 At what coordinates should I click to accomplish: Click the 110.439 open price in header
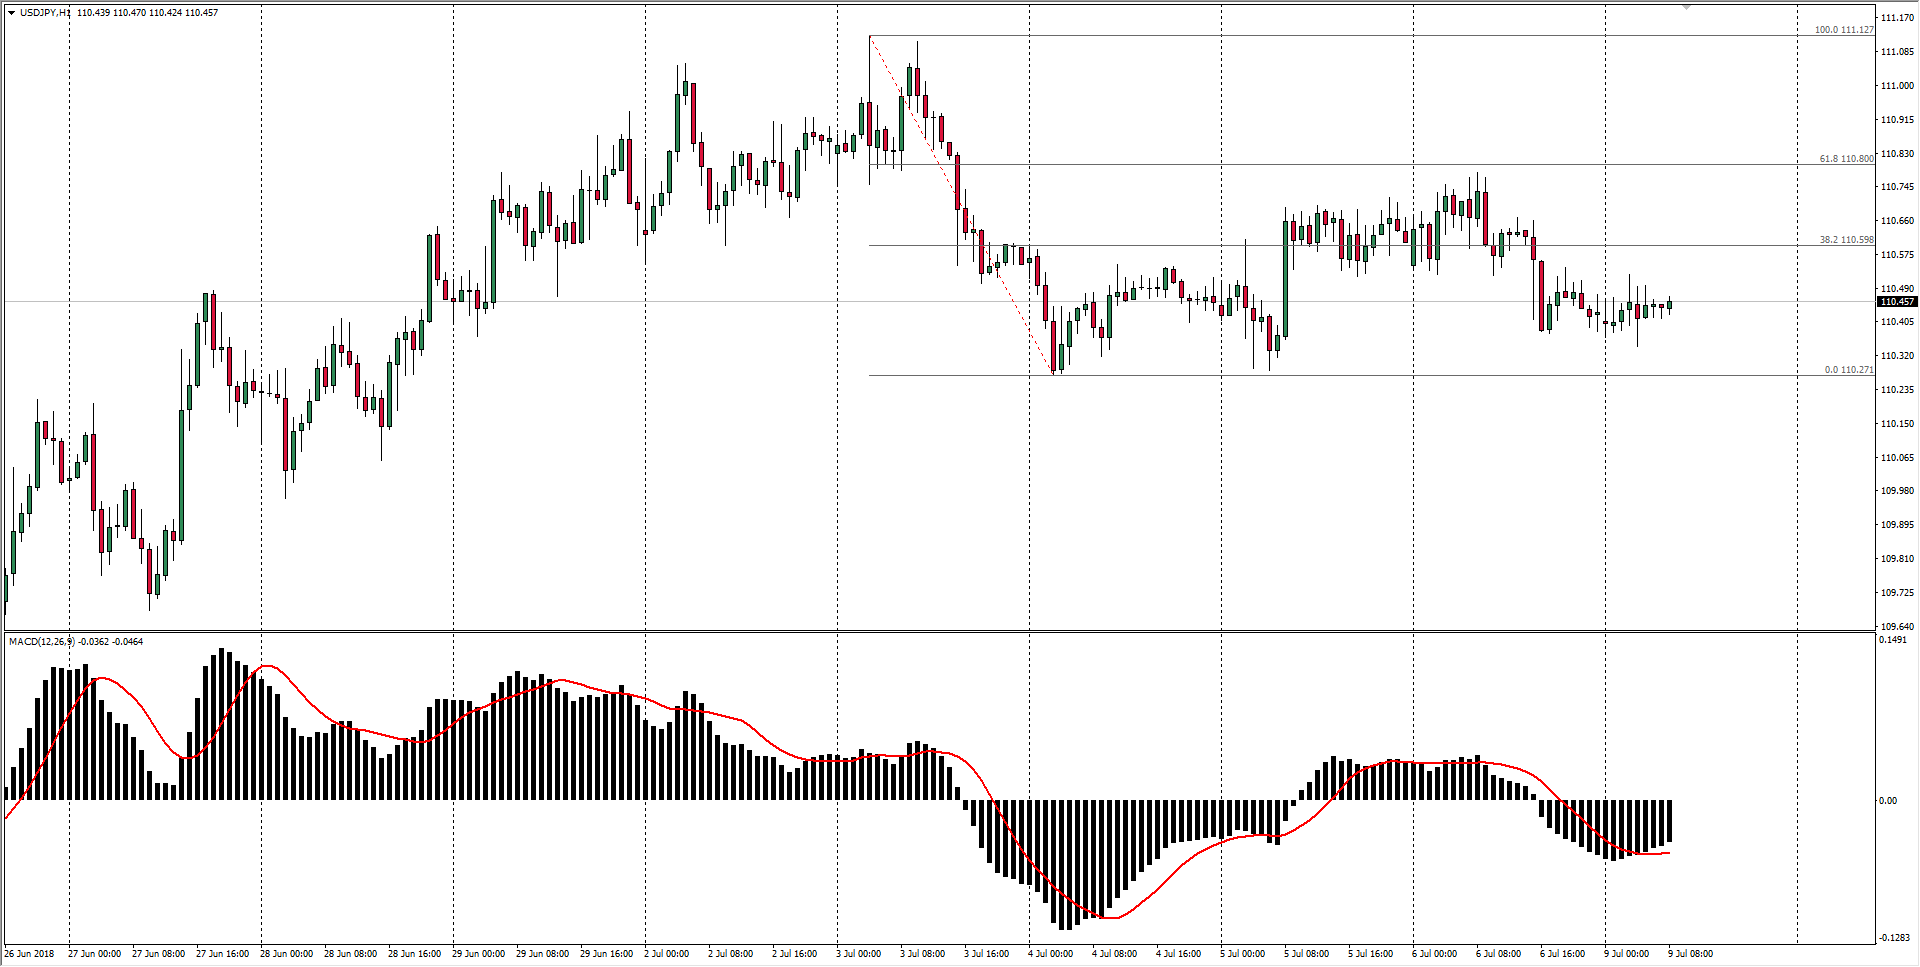93,13
